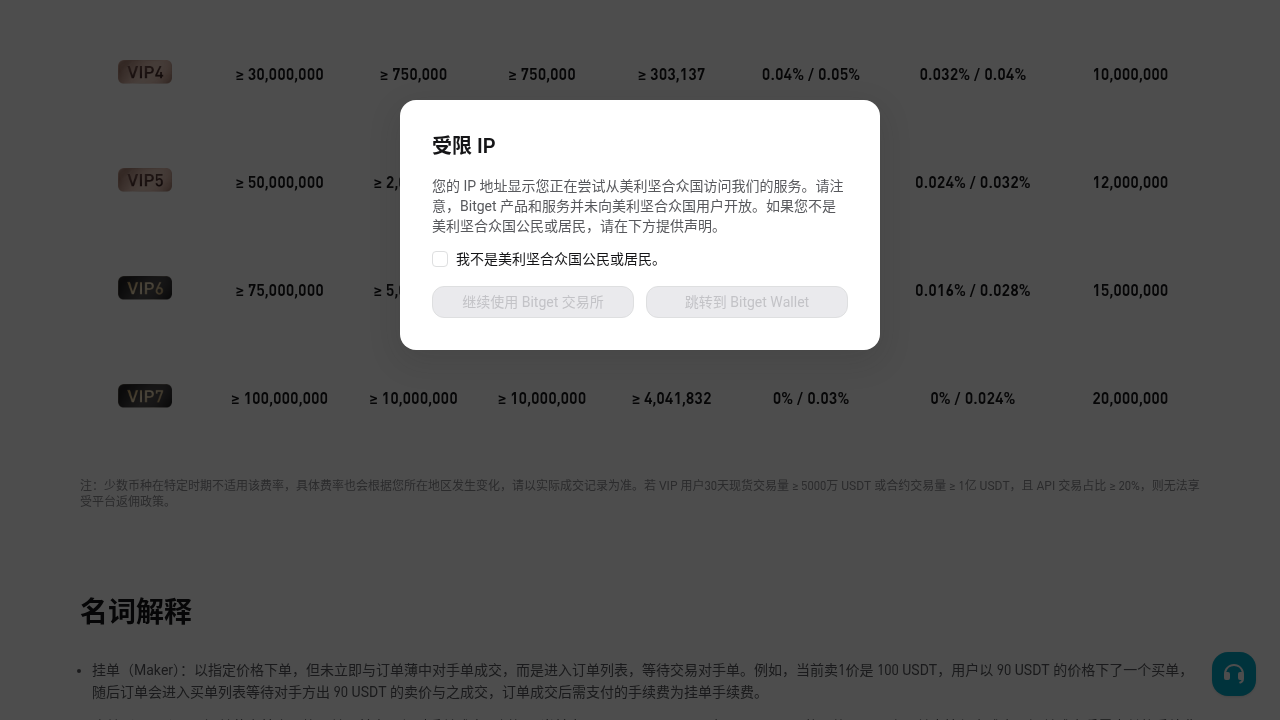Screen dimensions: 1280x720
Task: Click the 20,000,000 limit cell
Action: 1130,398
